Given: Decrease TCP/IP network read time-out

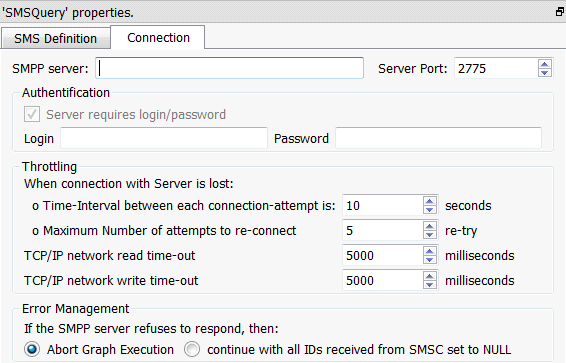Looking at the screenshot, I should [x=430, y=260].
